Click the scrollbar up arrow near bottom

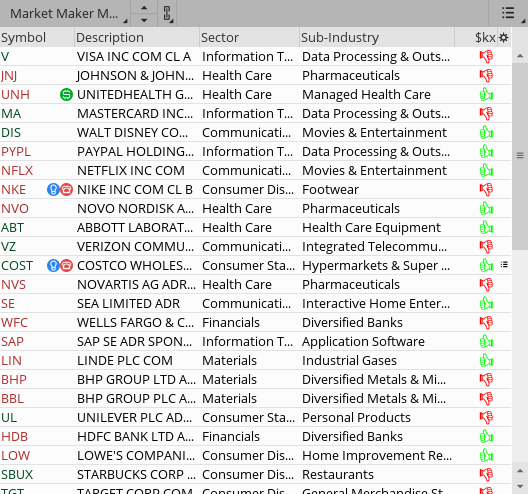click(x=520, y=471)
